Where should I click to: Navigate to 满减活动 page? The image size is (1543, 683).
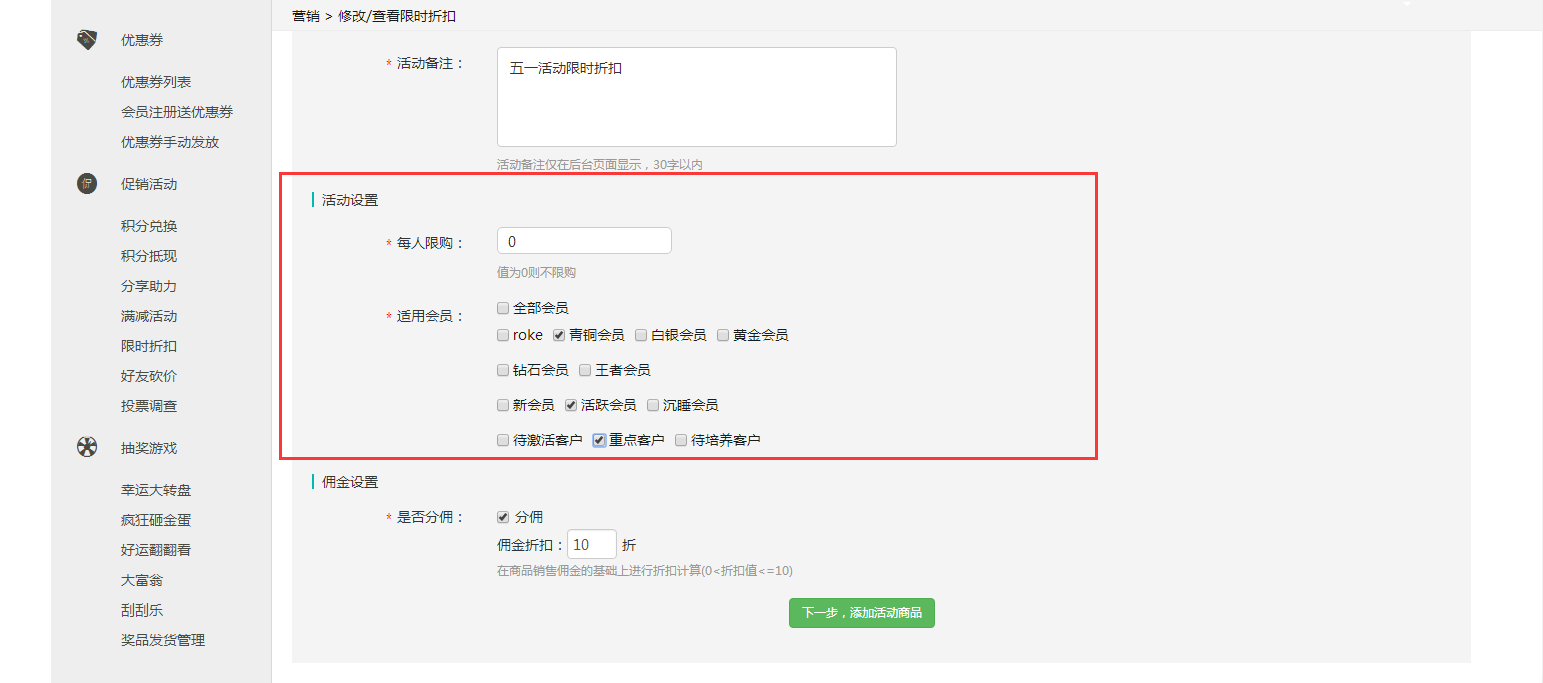(x=149, y=316)
